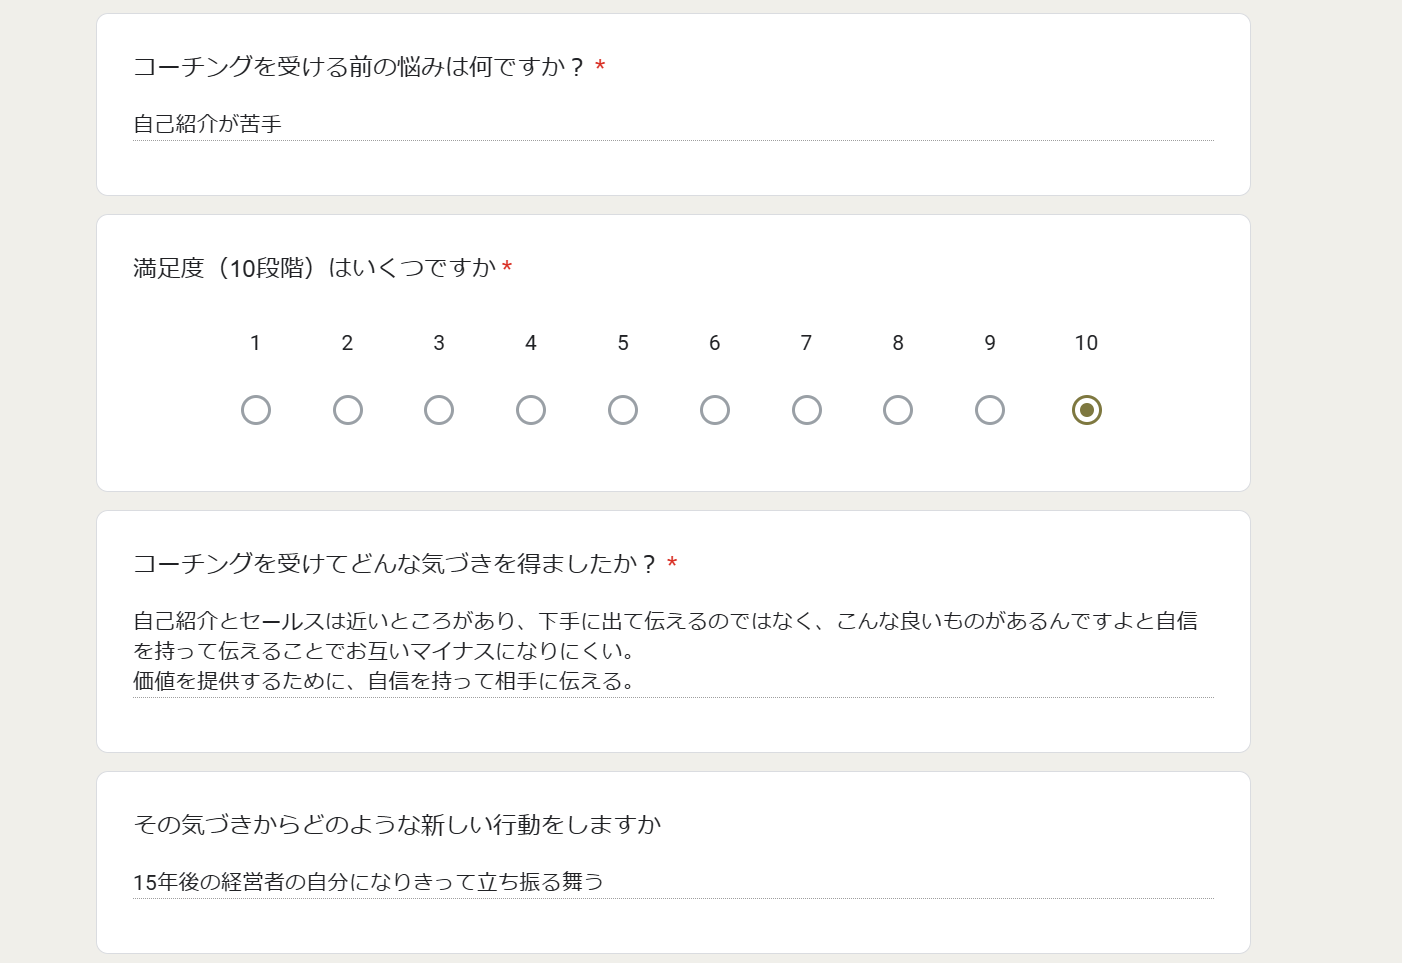1402x963 pixels.
Task: Select satisfaction rating 5 radio button
Action: [x=623, y=410]
